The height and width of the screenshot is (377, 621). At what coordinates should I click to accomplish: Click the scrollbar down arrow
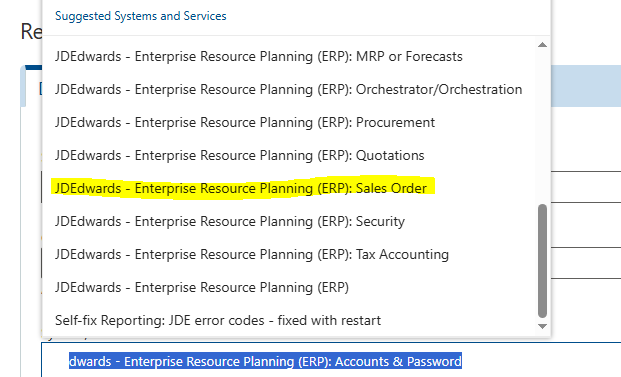tap(543, 326)
